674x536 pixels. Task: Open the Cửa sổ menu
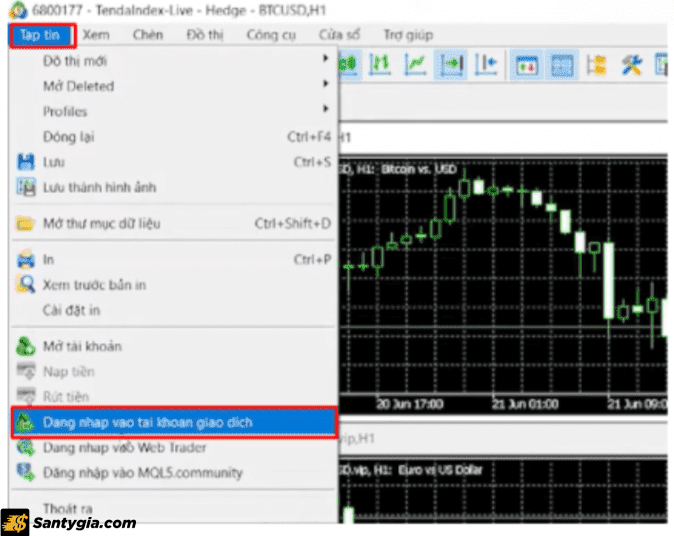click(339, 35)
